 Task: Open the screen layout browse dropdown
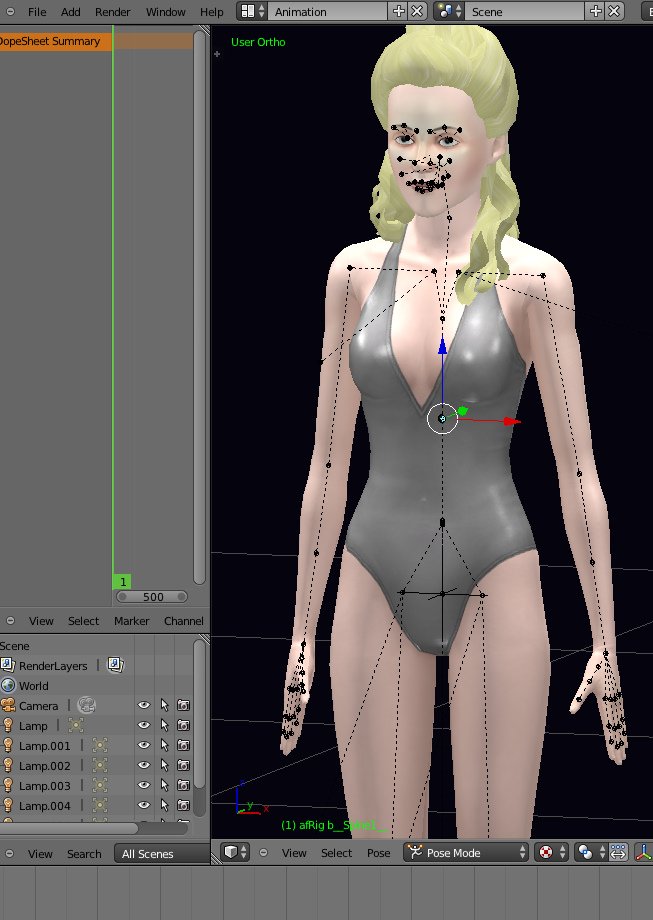point(253,11)
